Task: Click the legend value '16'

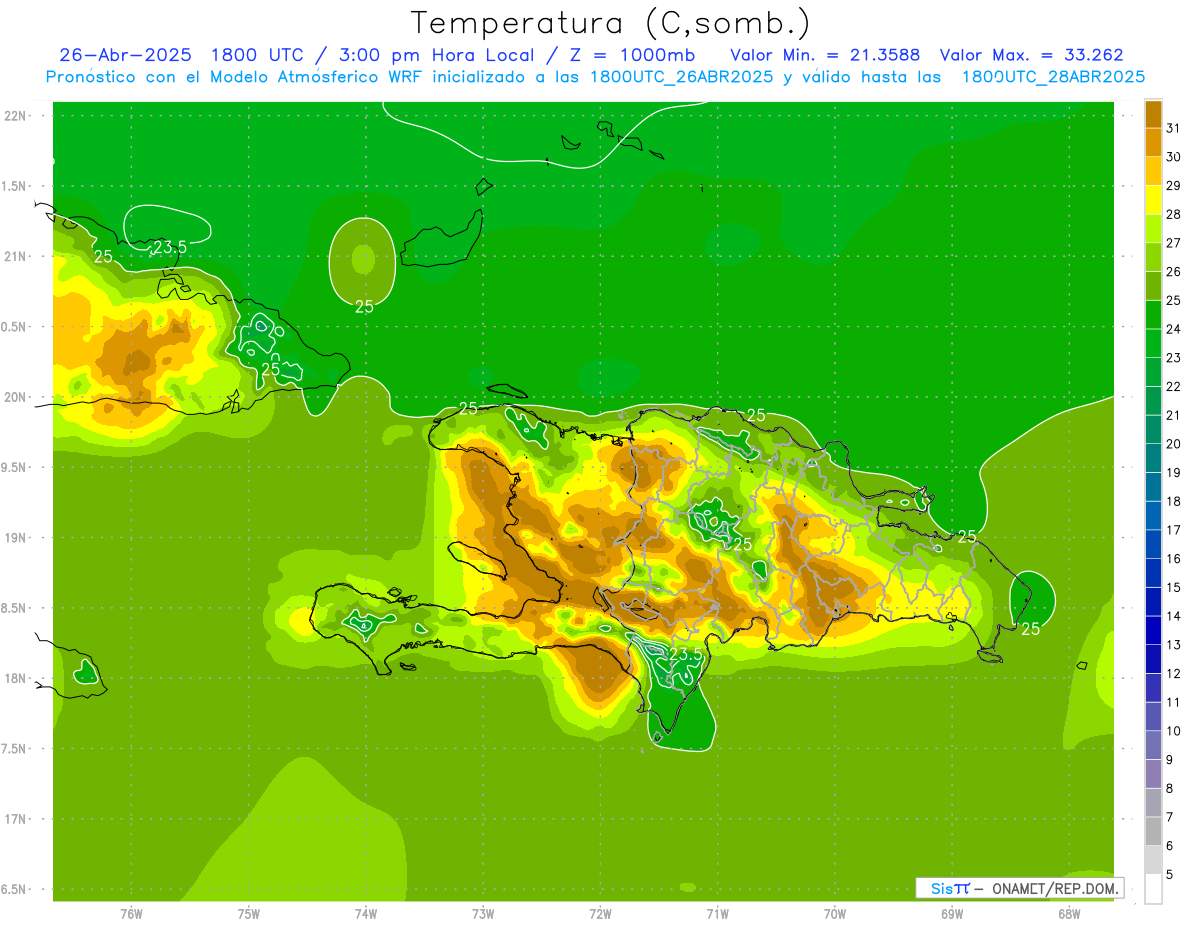Action: 1173,558
